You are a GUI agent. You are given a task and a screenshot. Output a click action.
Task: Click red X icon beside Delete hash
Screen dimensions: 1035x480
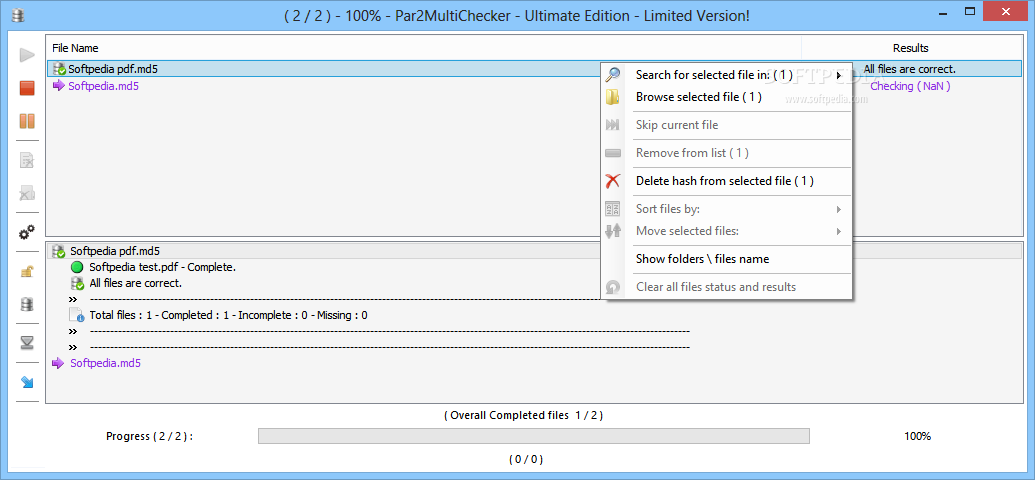[613, 181]
